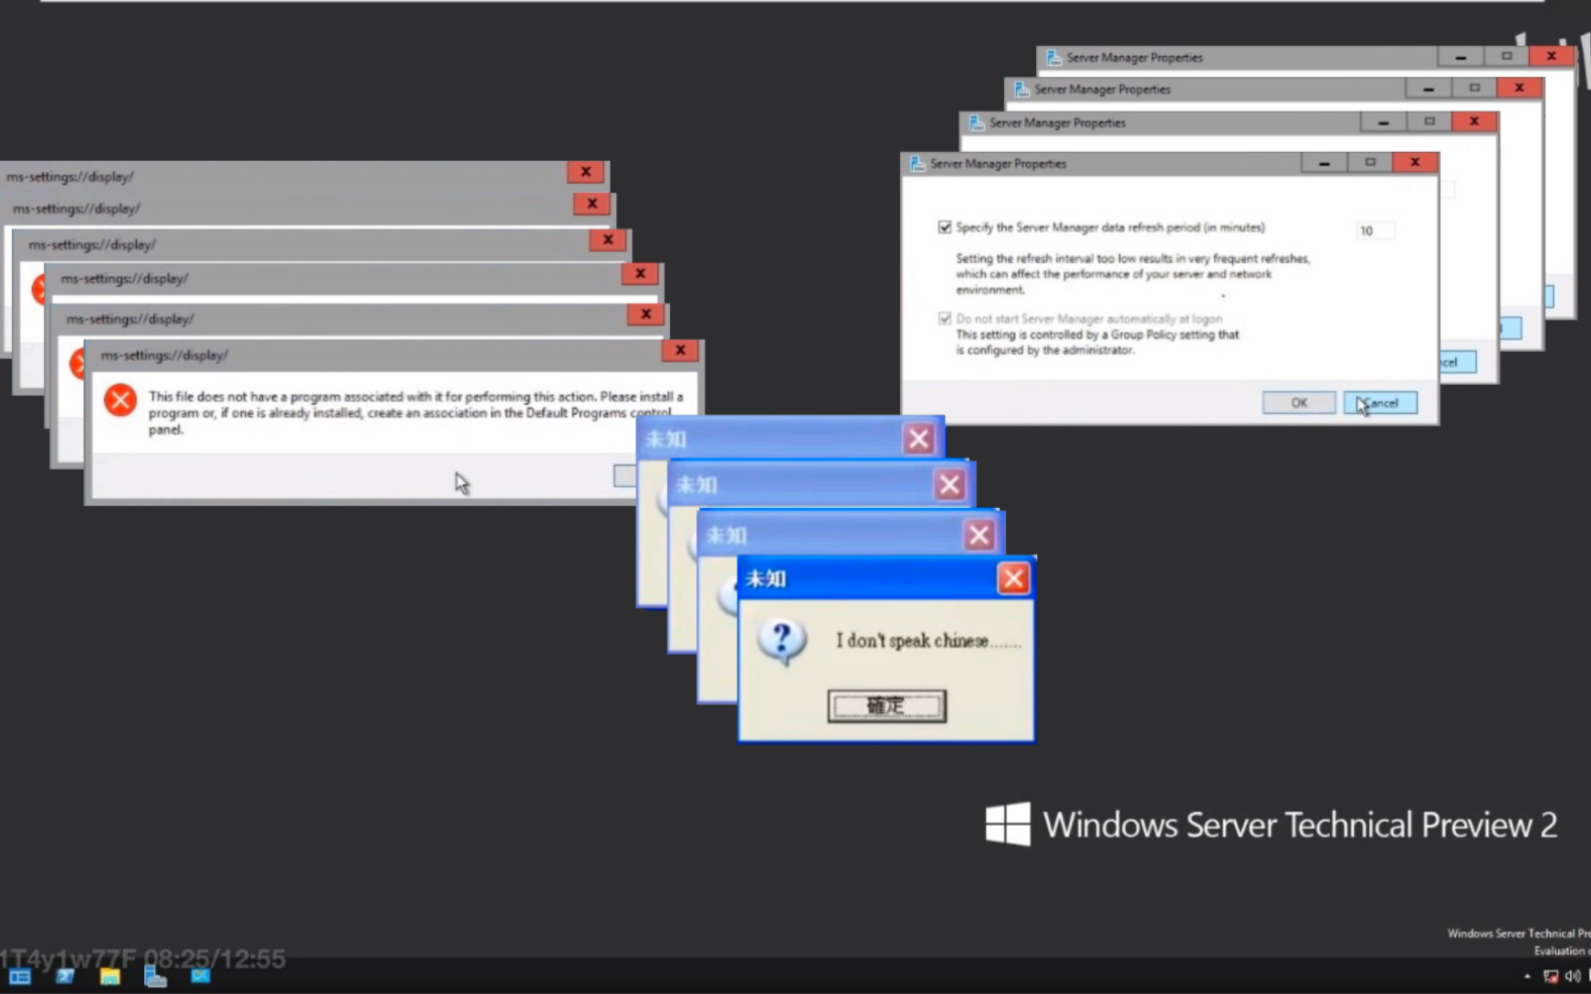Minimize the rear-most Server Manager Properties window
The image size is (1591, 994).
tap(1460, 57)
